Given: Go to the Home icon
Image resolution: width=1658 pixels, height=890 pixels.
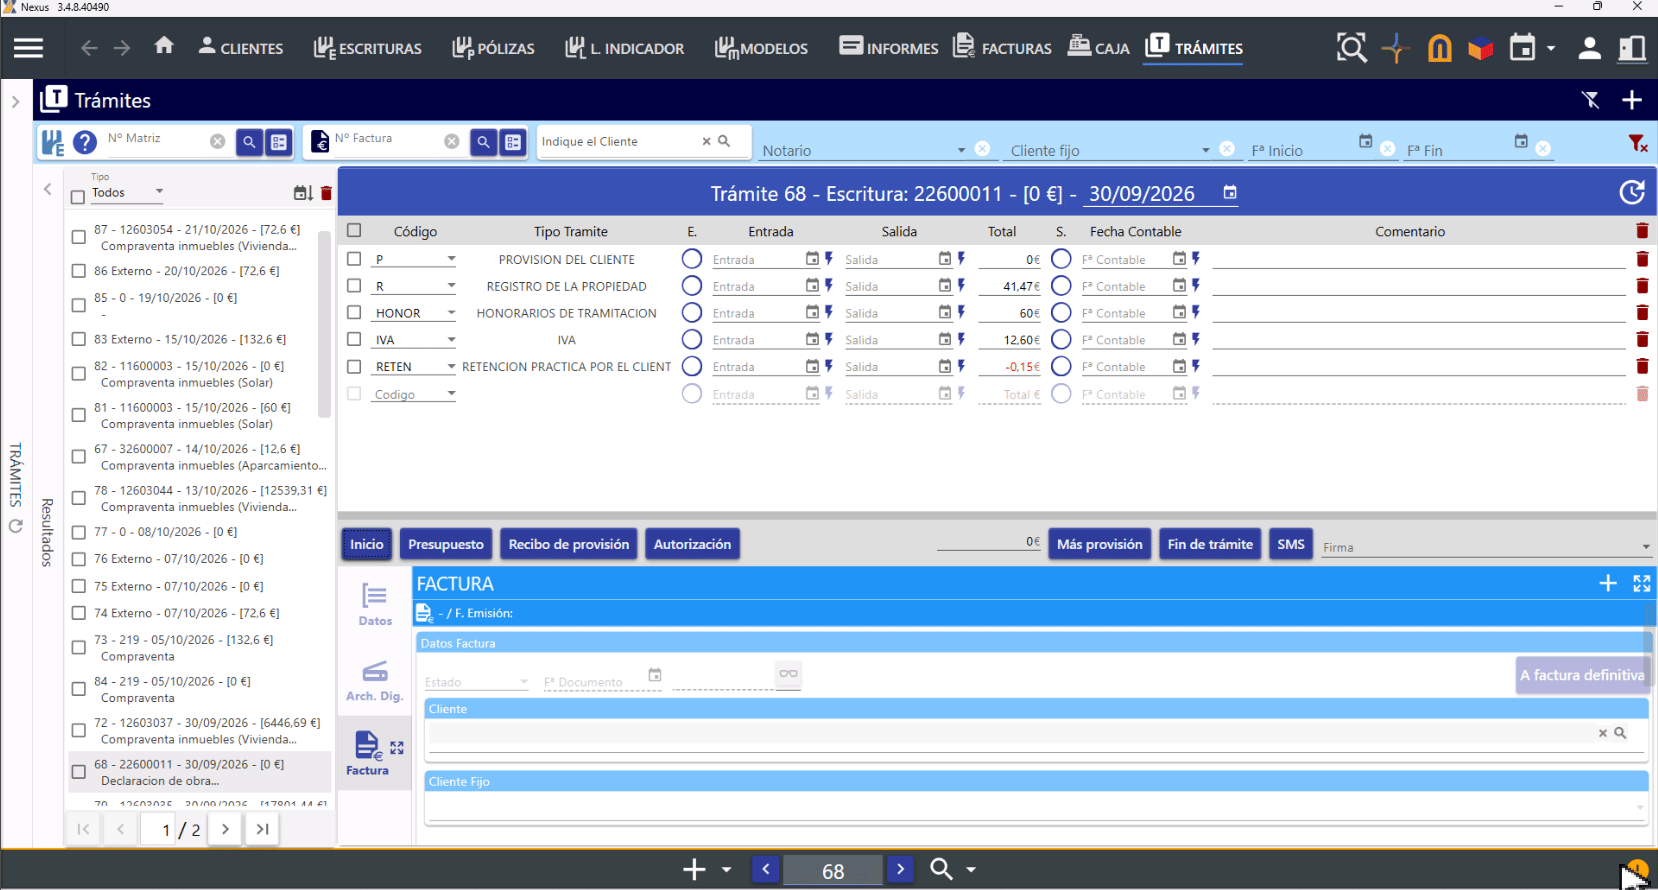Looking at the screenshot, I should tap(164, 46).
